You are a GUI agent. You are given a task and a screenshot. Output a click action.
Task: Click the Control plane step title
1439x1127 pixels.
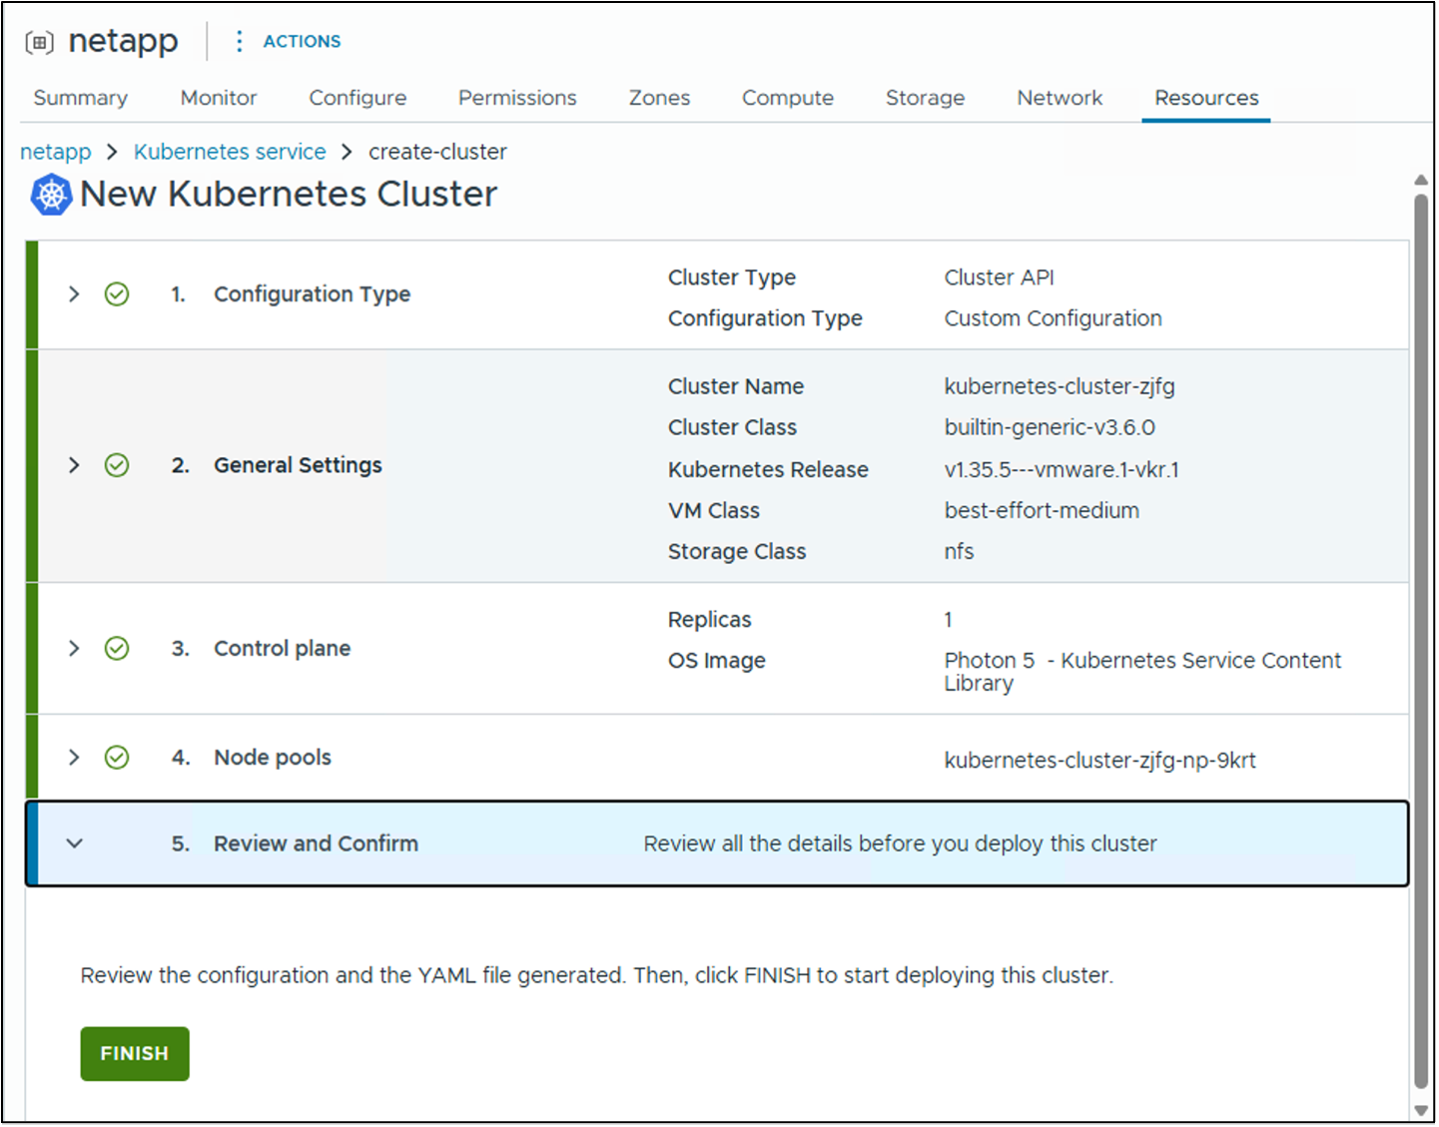click(282, 648)
